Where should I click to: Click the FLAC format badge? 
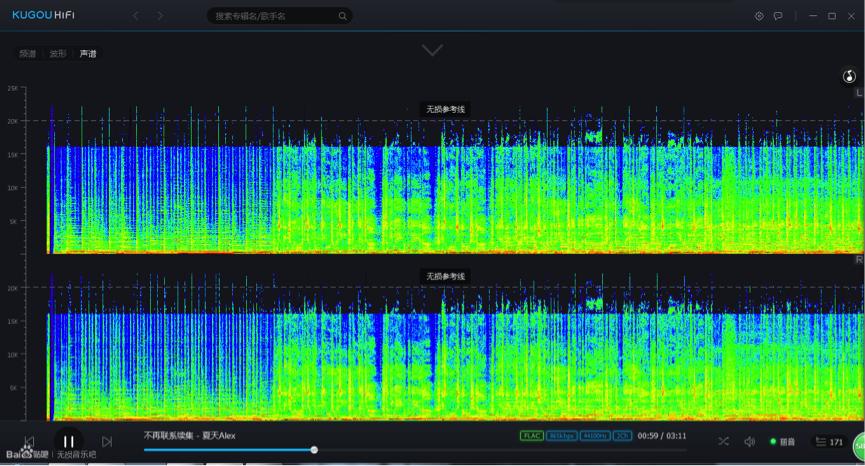(x=531, y=436)
